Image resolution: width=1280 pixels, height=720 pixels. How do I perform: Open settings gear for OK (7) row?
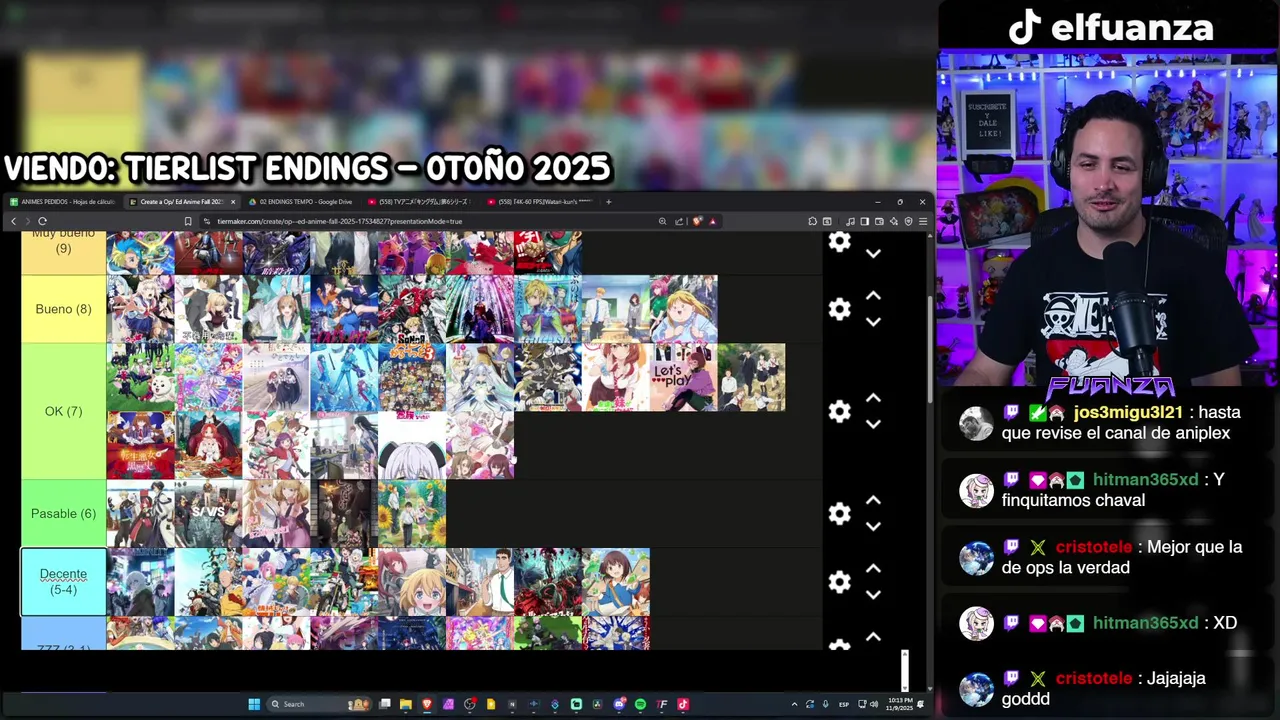[x=840, y=411]
